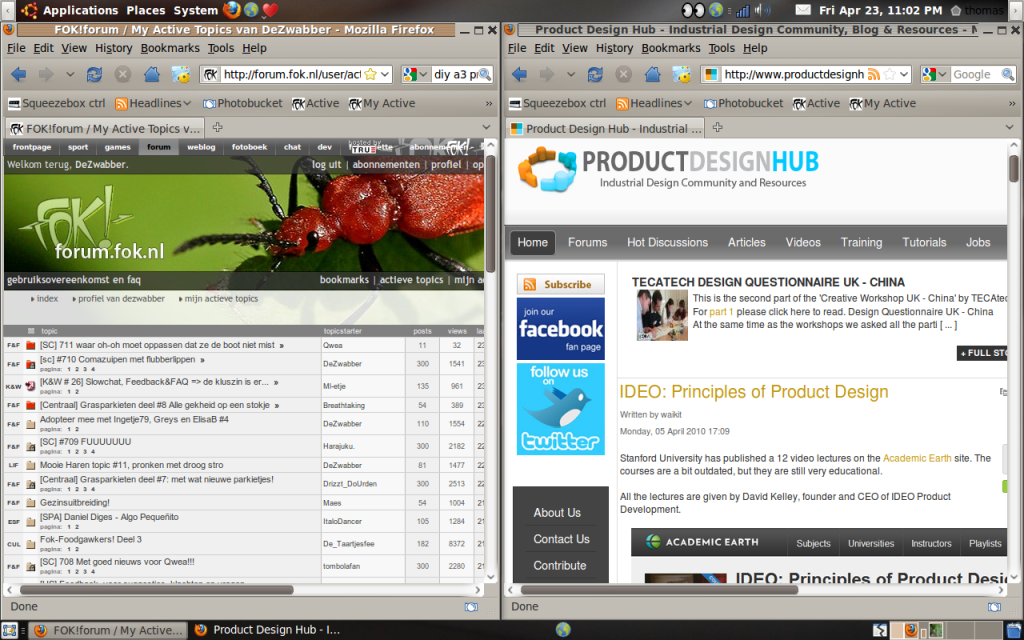Image resolution: width=1024 pixels, height=640 pixels.
Task: Show more bookmarks chevron in FOK!forum window
Action: click(x=488, y=103)
